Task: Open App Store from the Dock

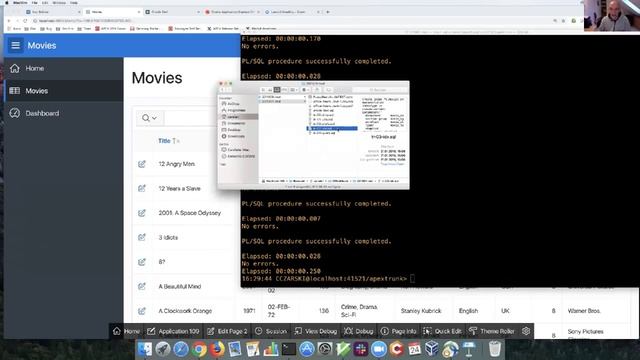Action: tap(307, 349)
